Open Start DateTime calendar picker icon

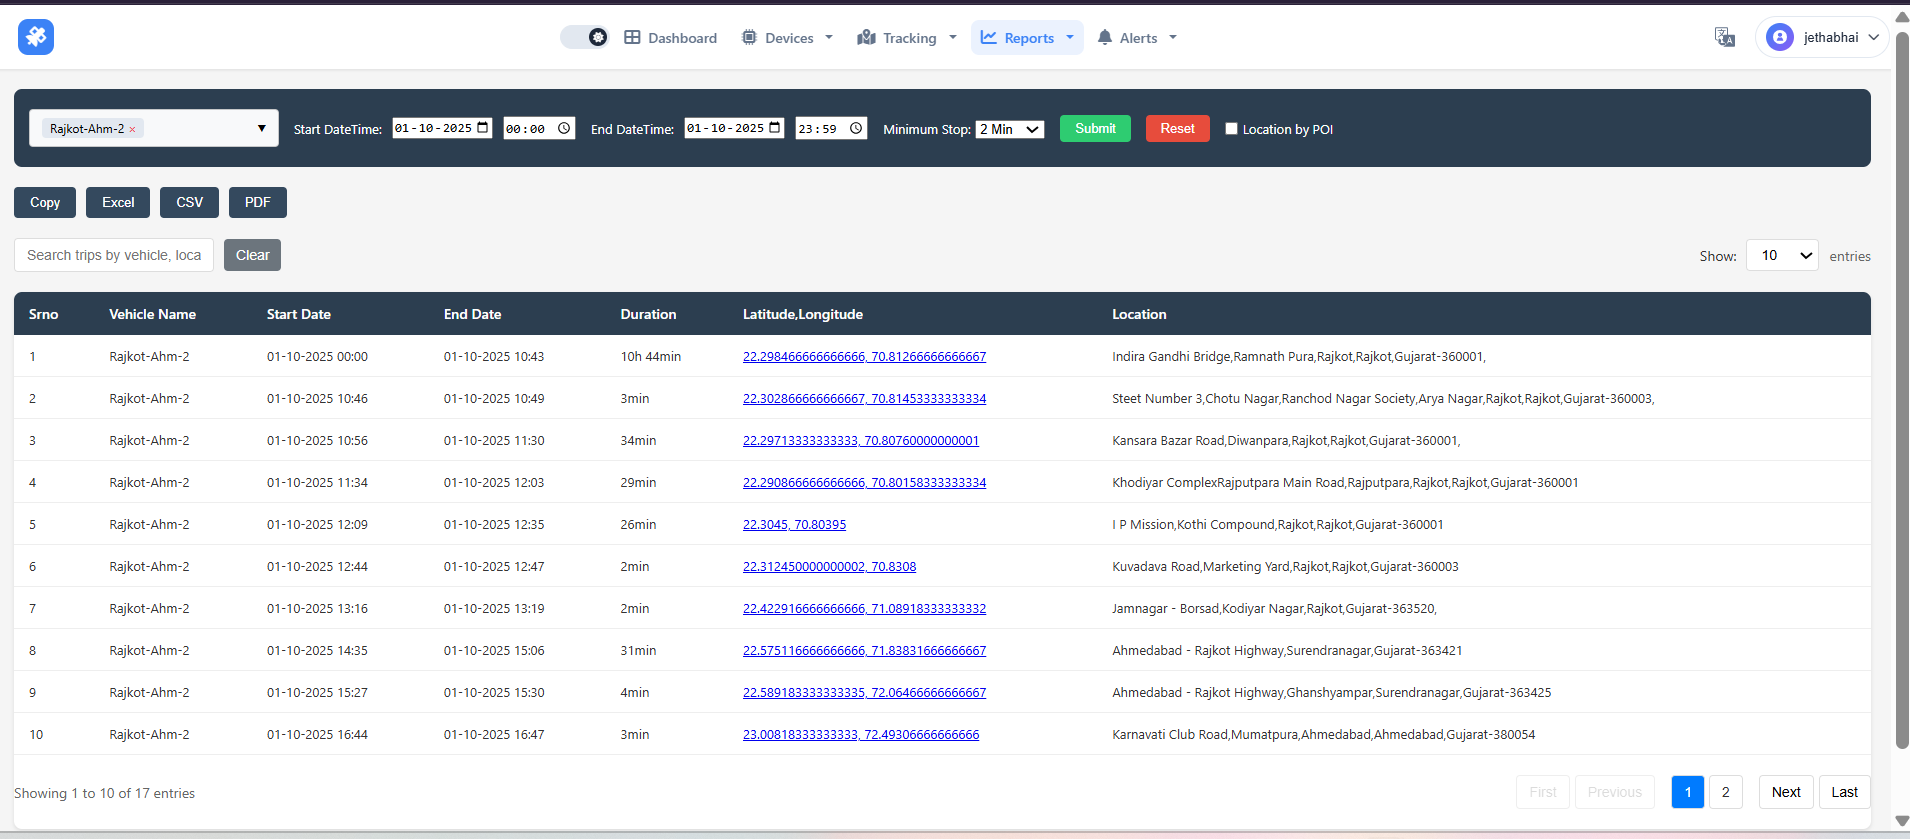pyautogui.click(x=483, y=128)
